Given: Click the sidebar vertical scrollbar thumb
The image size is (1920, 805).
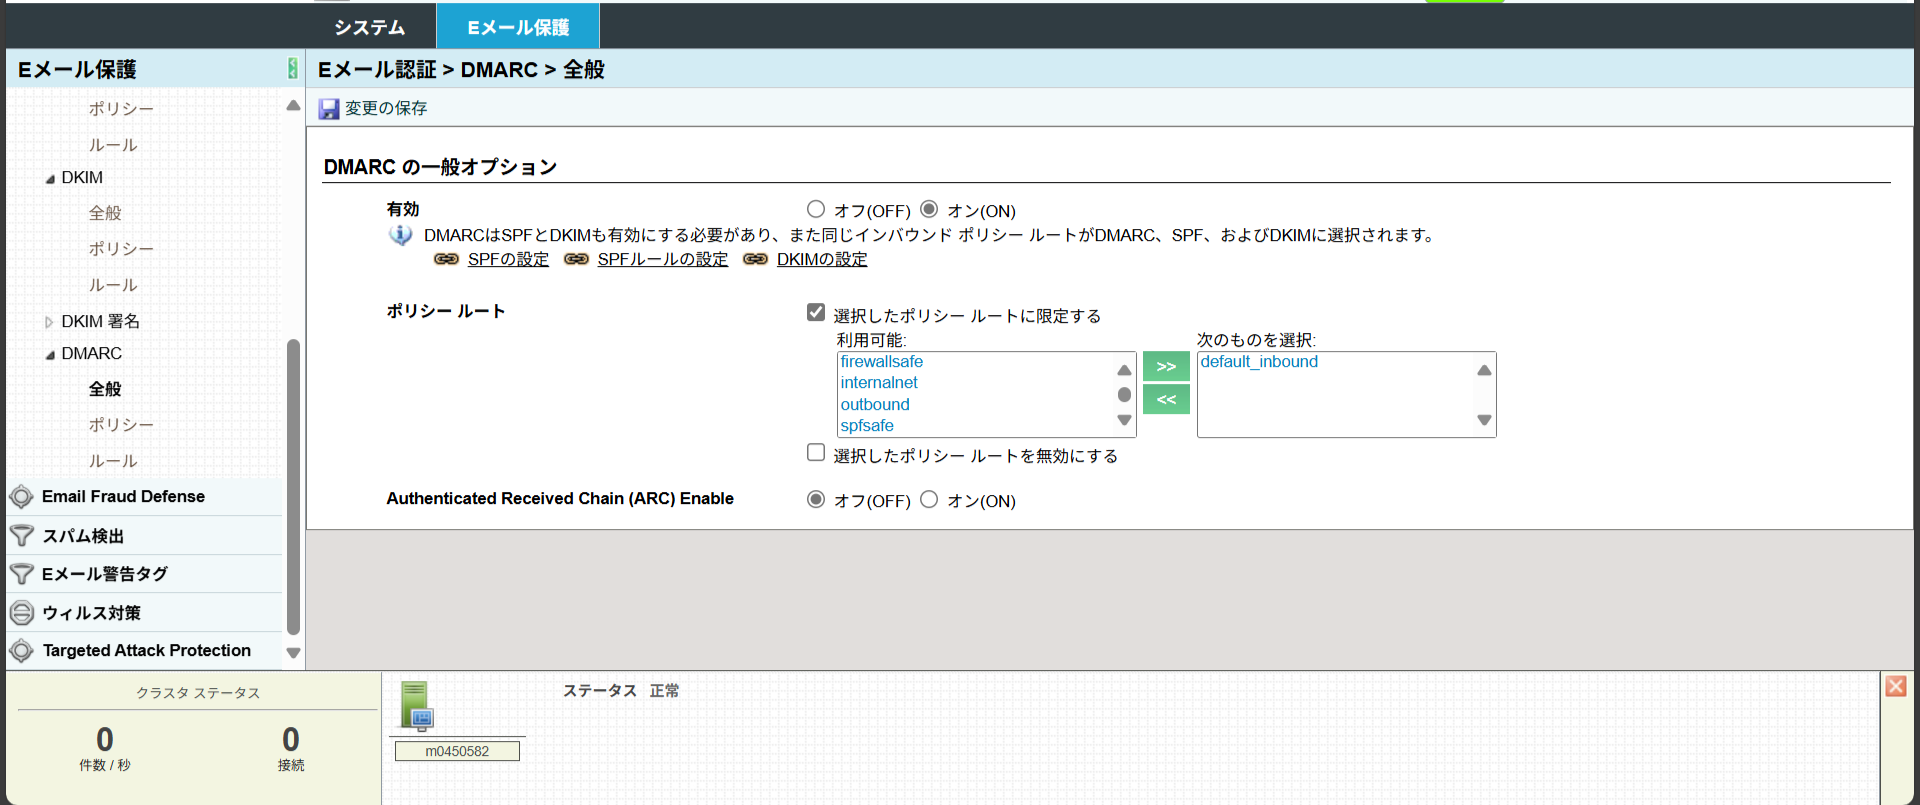Looking at the screenshot, I should [293, 486].
